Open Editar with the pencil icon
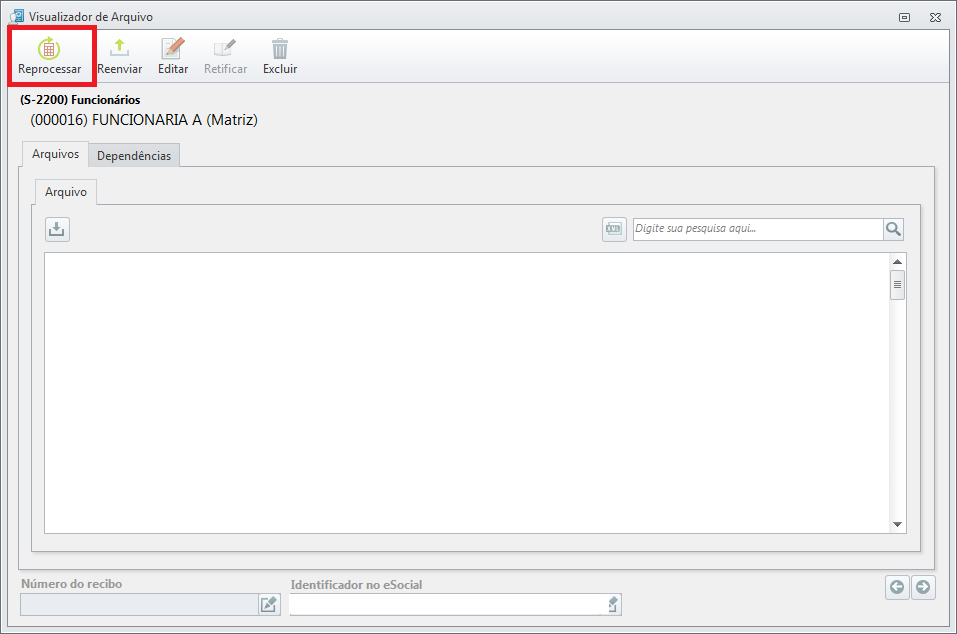The width and height of the screenshot is (957, 634). pyautogui.click(x=173, y=48)
